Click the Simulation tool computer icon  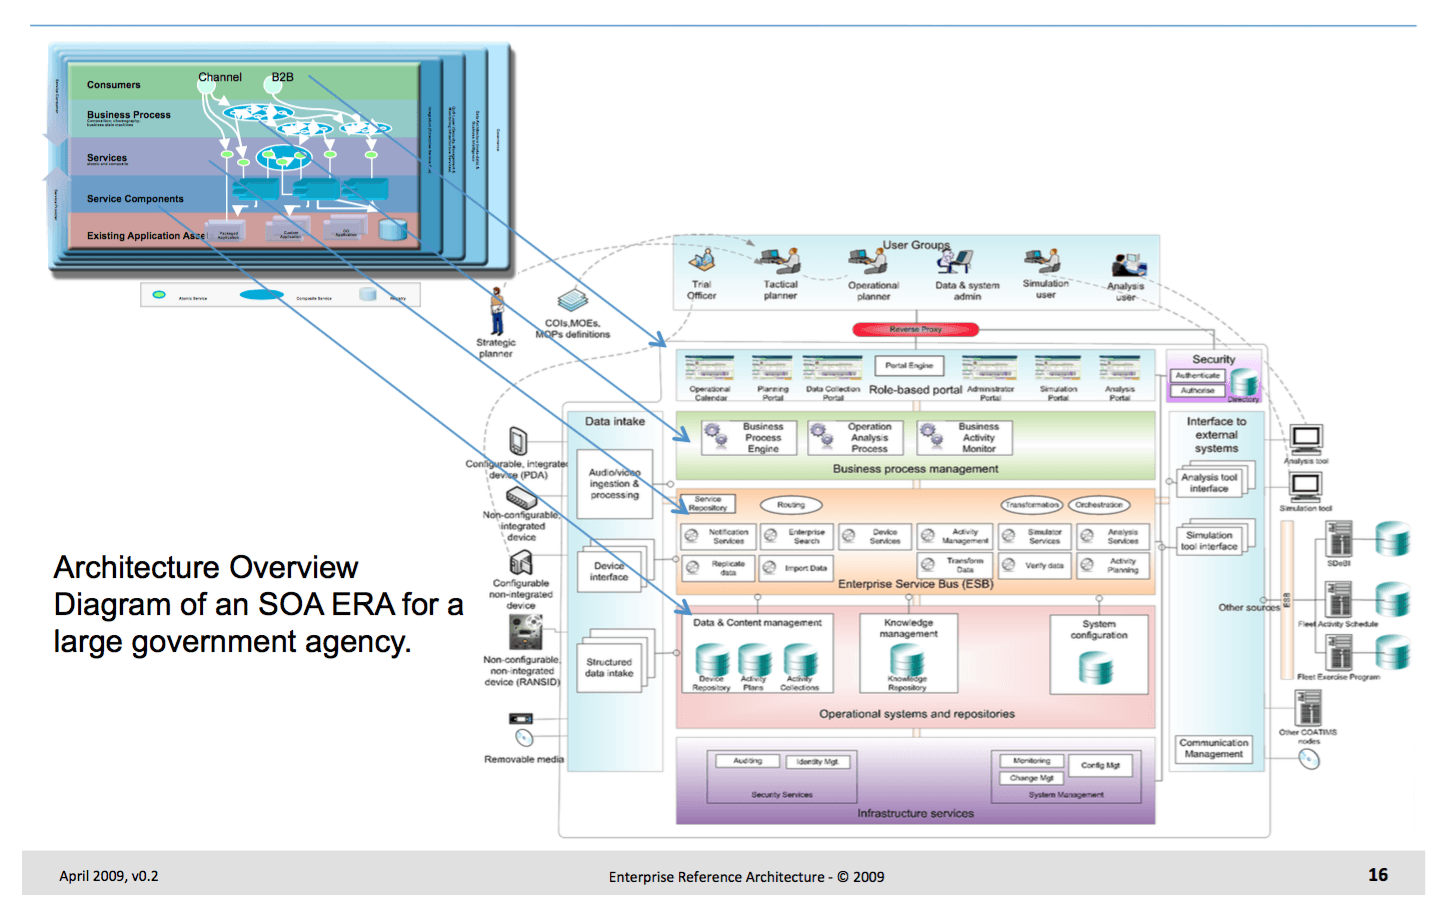coord(1306,487)
